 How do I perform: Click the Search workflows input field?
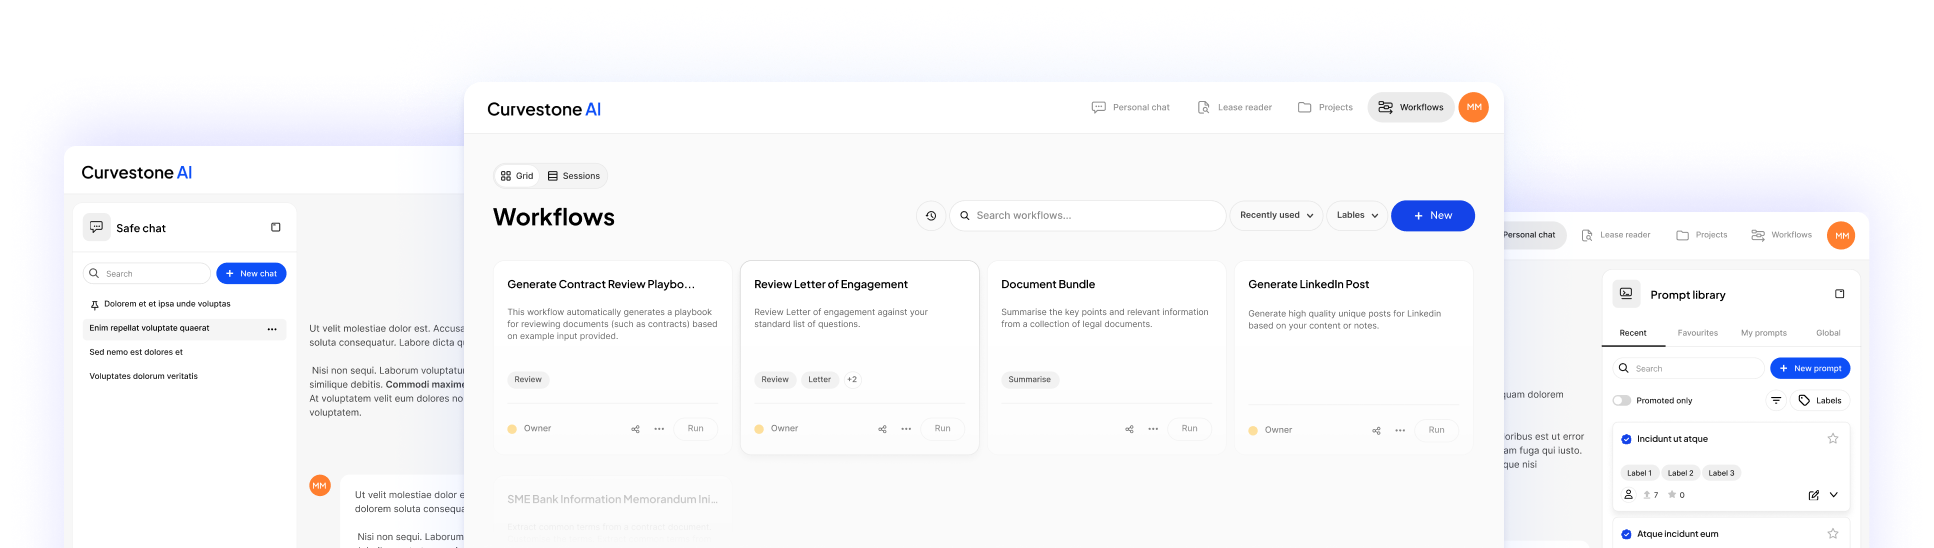click(1090, 216)
